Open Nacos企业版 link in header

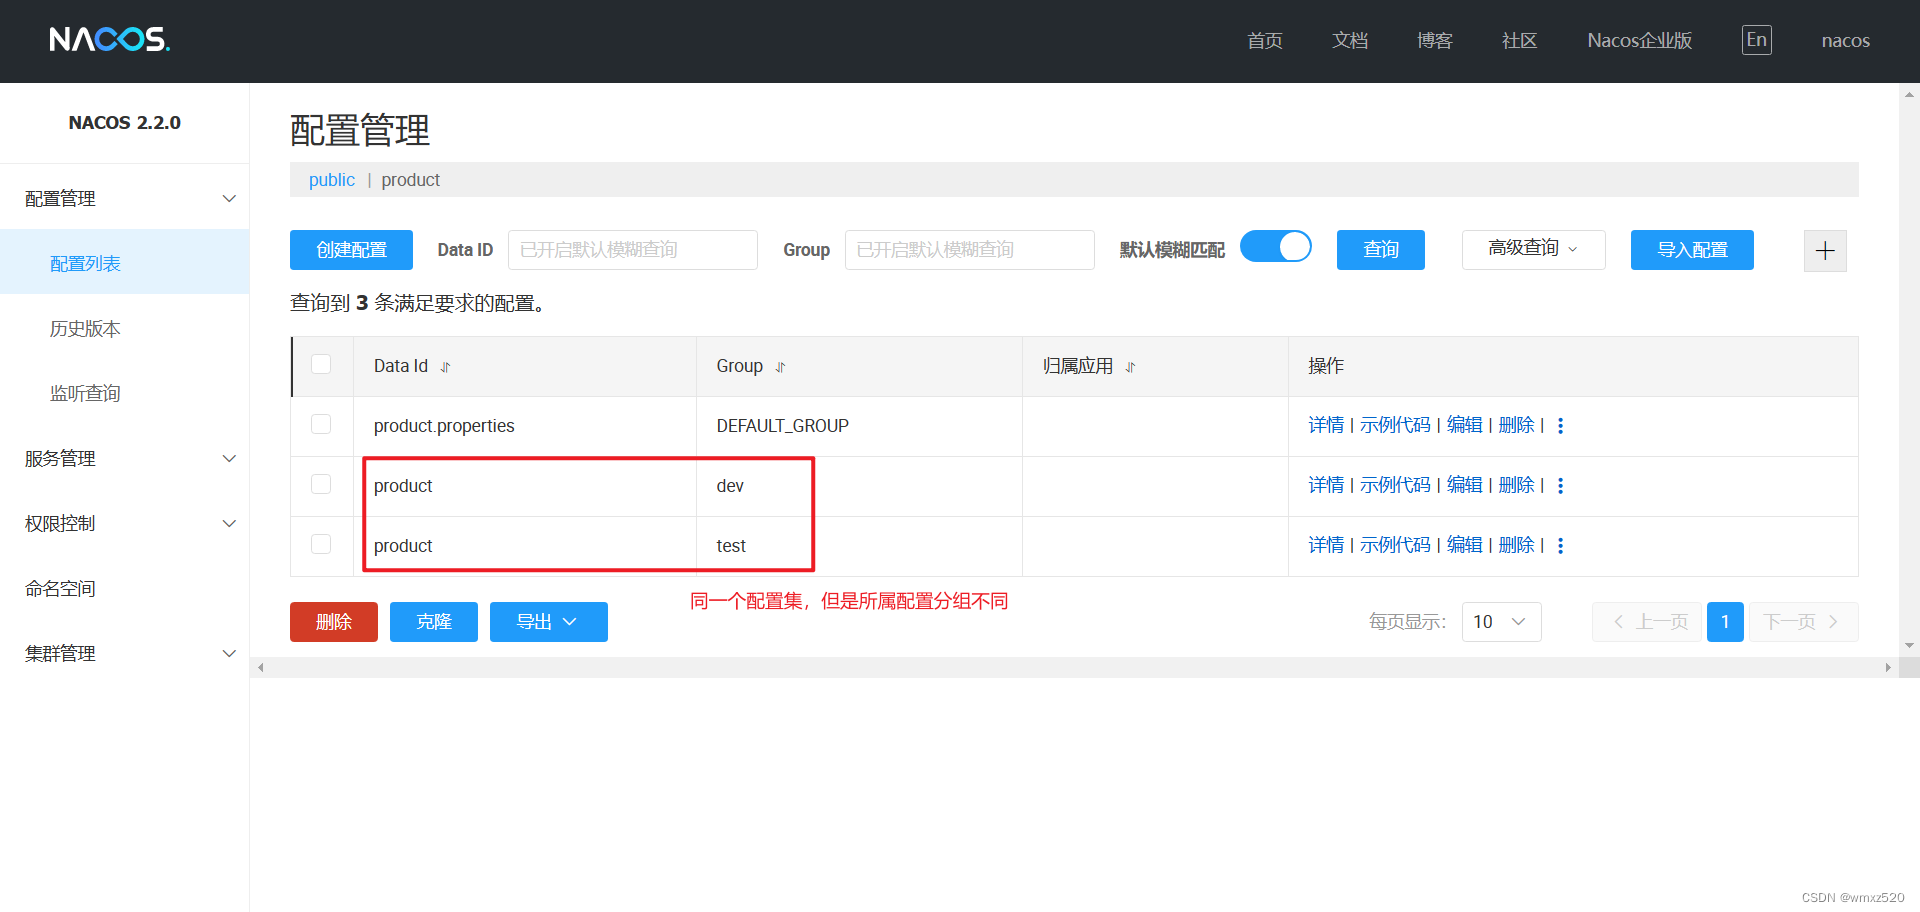click(x=1640, y=41)
